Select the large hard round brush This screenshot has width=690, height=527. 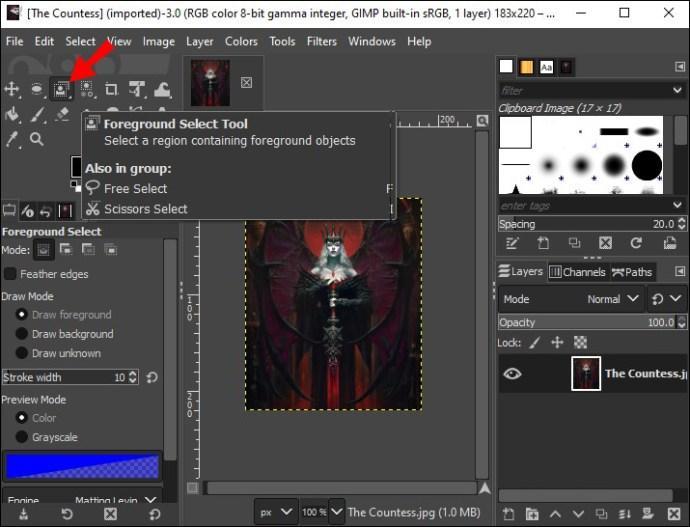647,165
